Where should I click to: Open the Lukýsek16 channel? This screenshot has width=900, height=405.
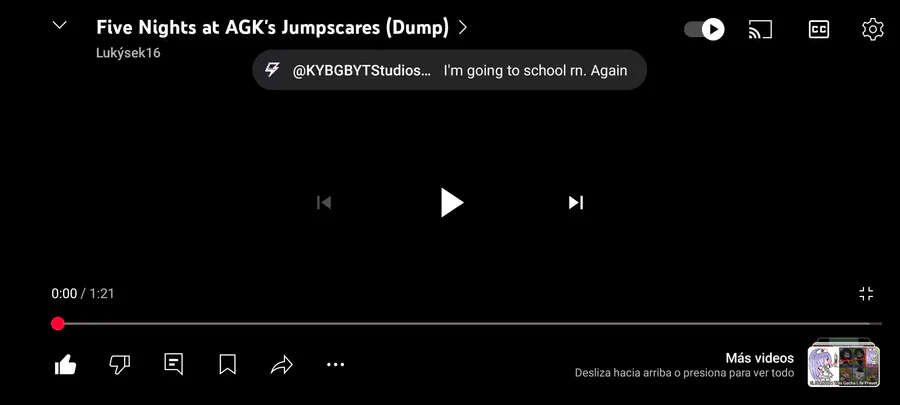pos(129,53)
